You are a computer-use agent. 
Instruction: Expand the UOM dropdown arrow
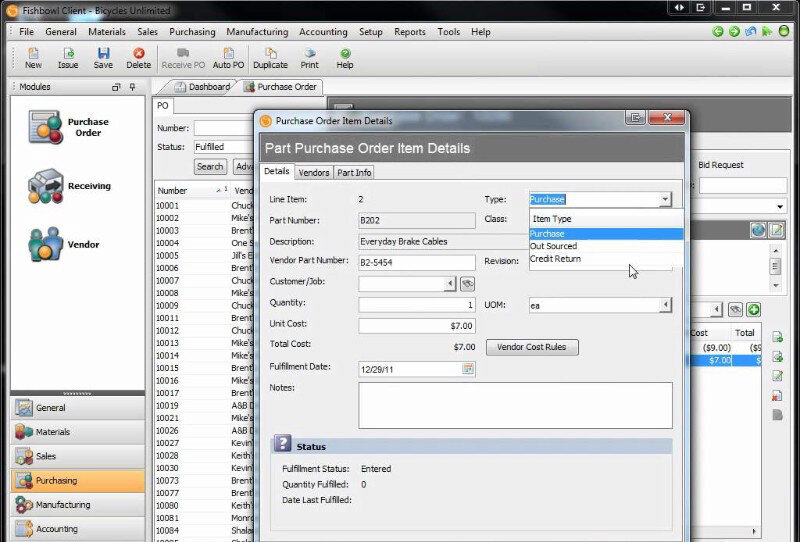pyautogui.click(x=665, y=305)
